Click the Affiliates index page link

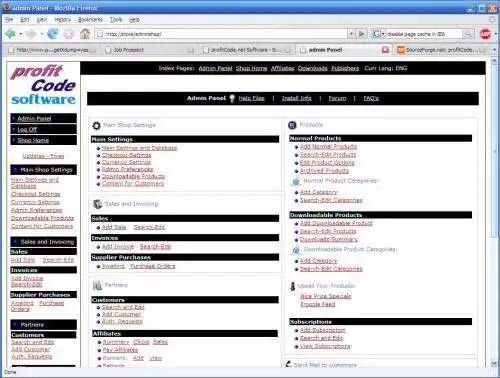point(282,68)
